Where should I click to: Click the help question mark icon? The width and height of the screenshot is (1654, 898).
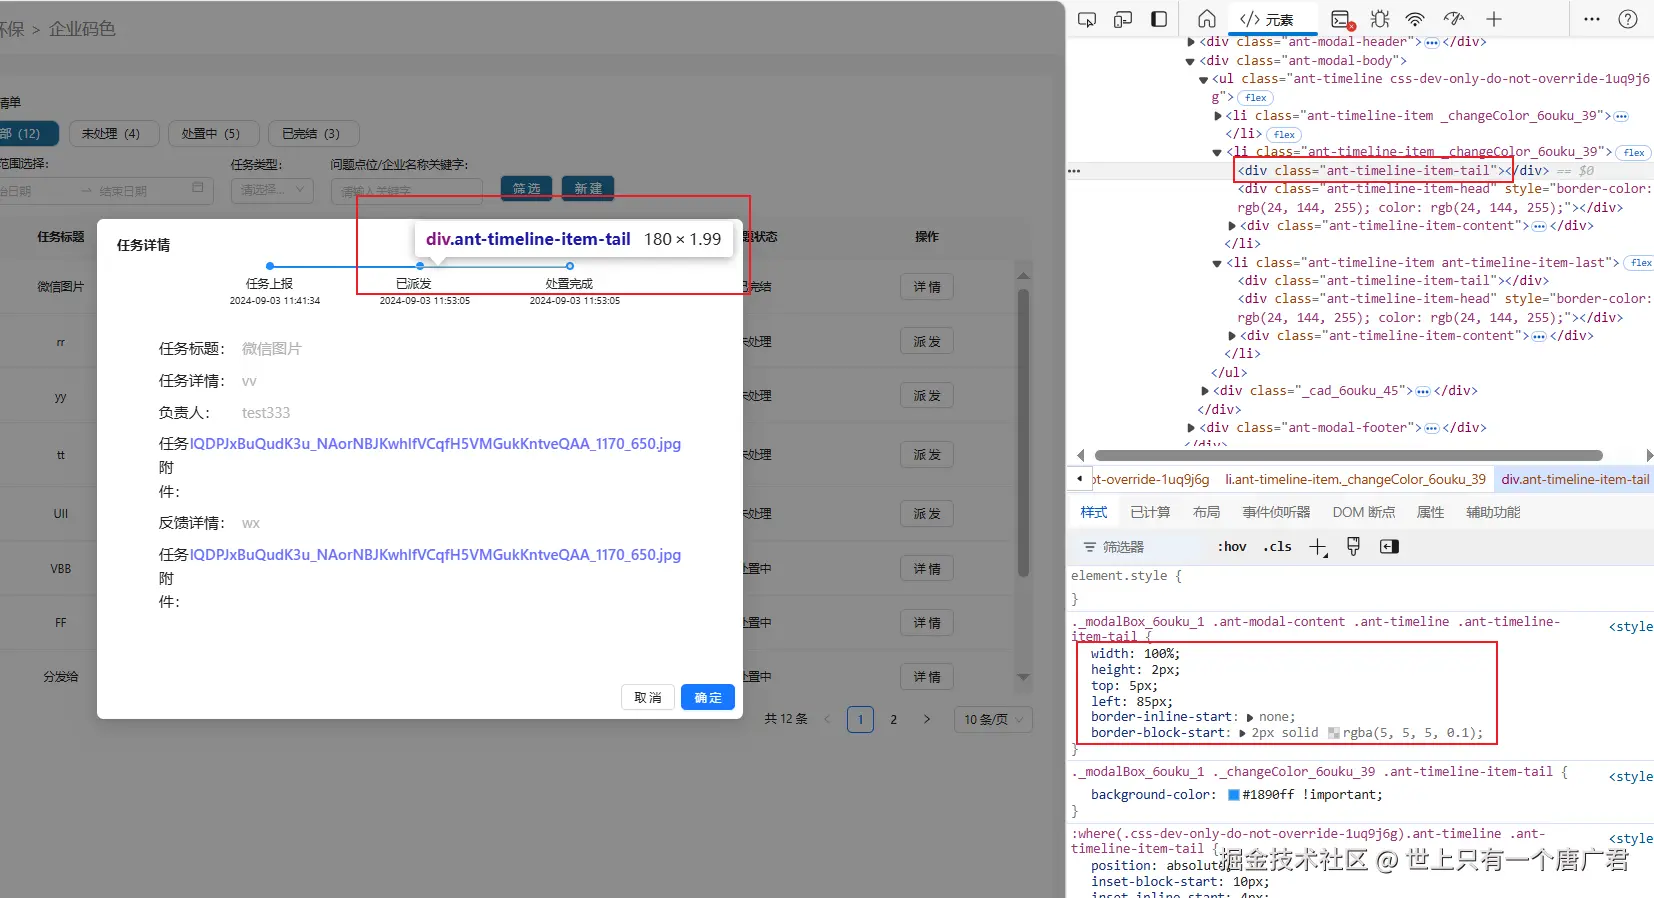[x=1628, y=19]
